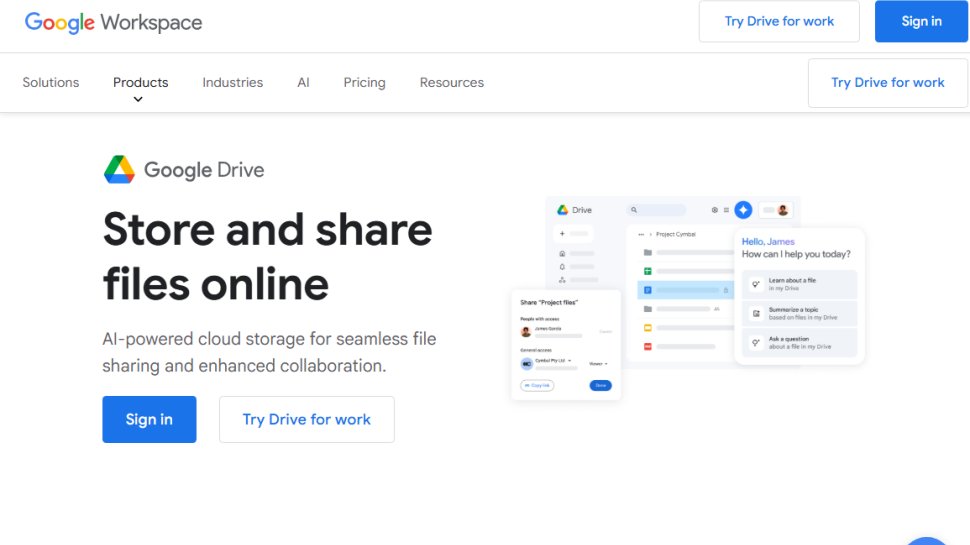Open the Products navigation item
This screenshot has width=970, height=545.
click(140, 82)
